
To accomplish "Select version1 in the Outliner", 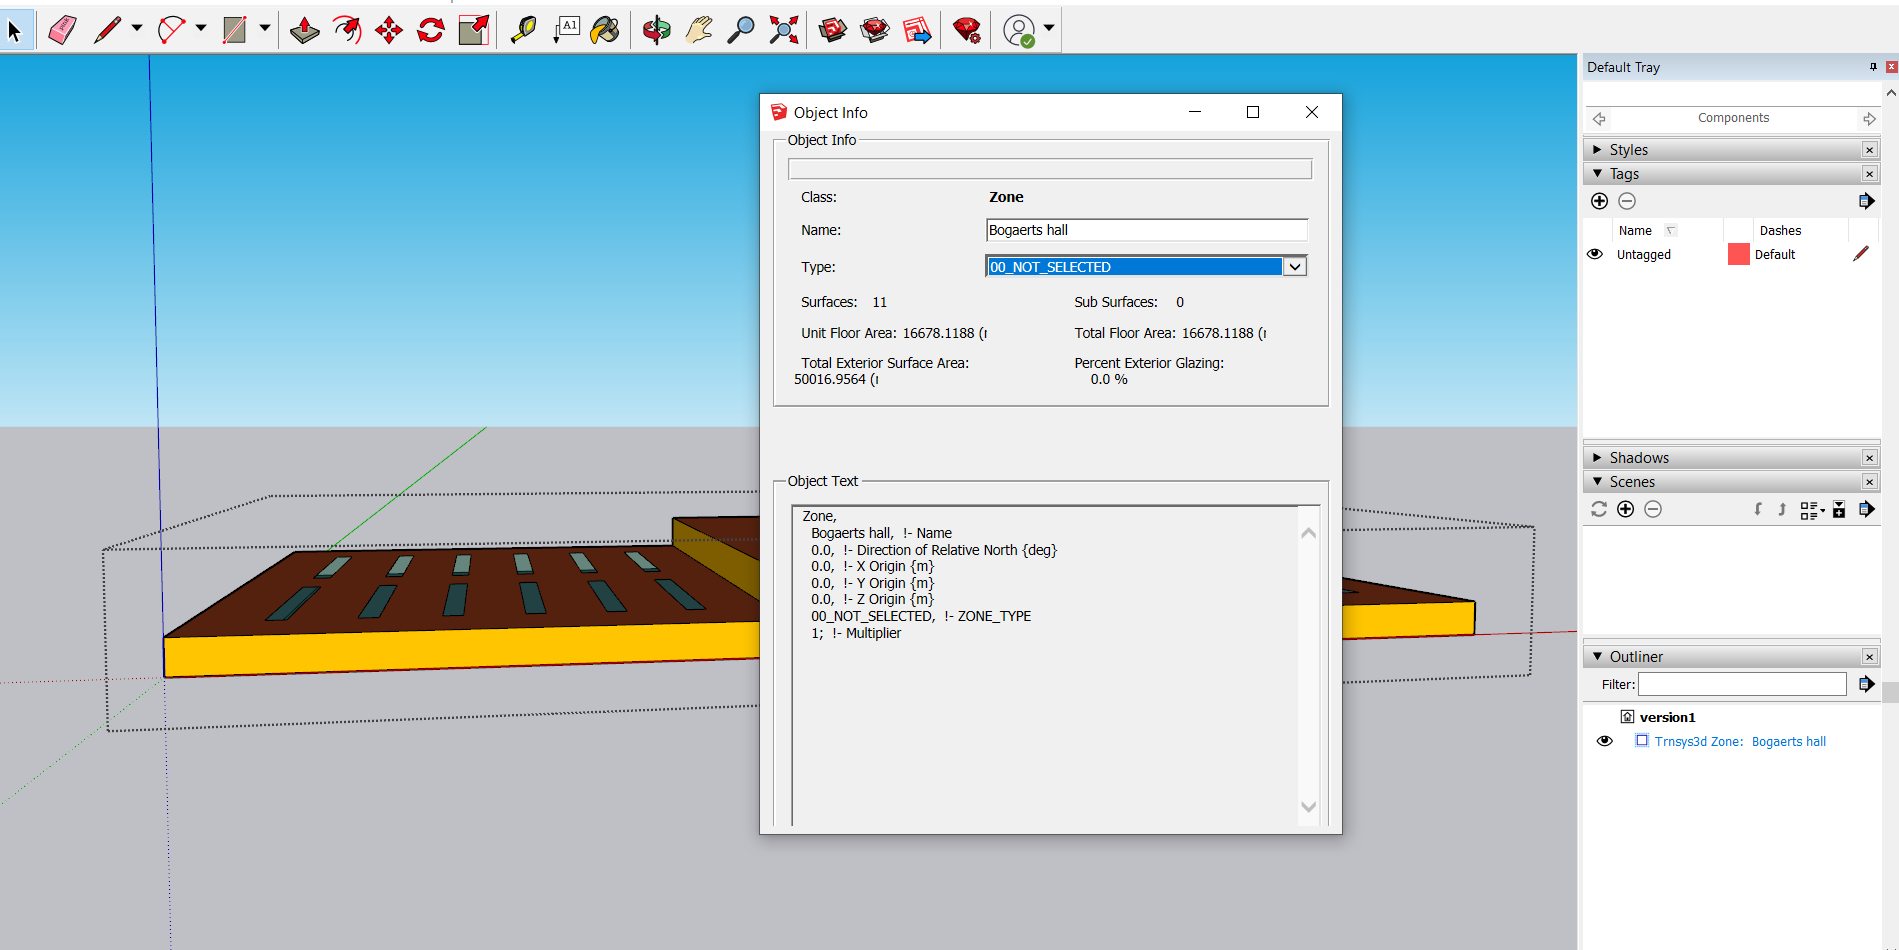I will pyautogui.click(x=1667, y=717).
